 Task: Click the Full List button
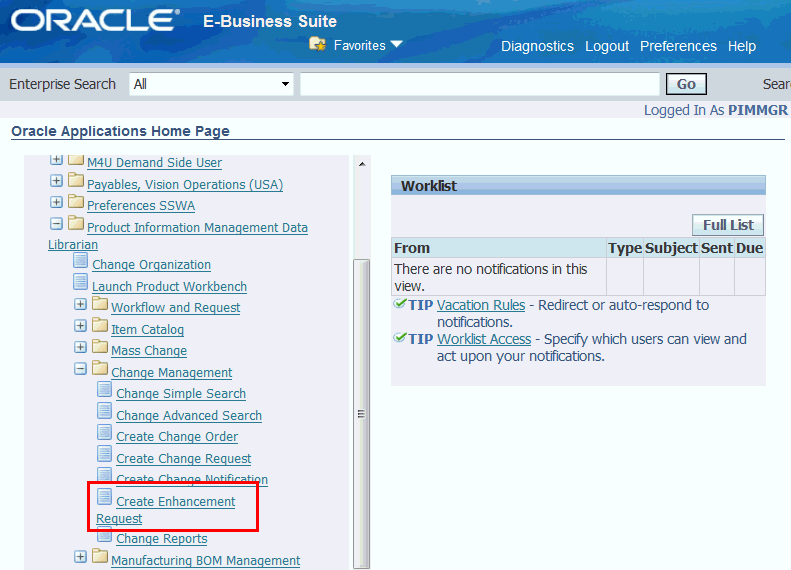click(x=728, y=225)
